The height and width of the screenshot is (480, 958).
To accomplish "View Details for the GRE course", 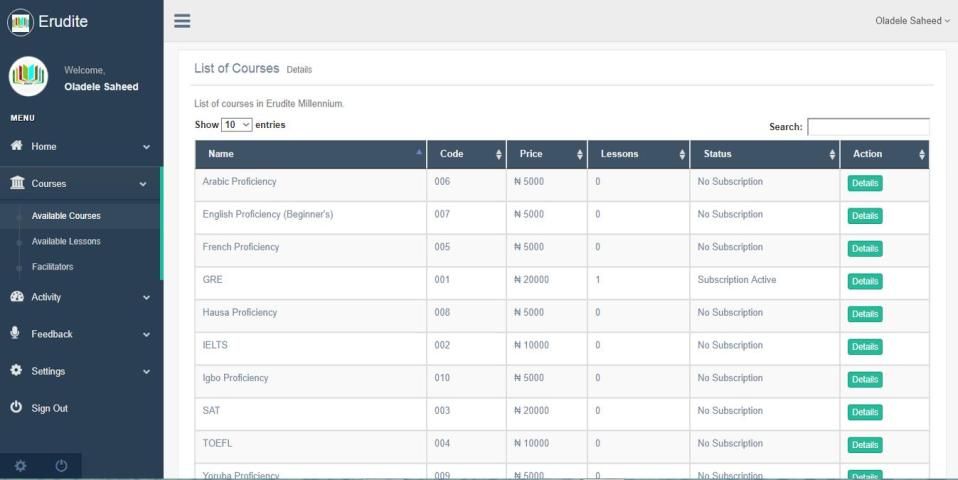I will tap(865, 281).
